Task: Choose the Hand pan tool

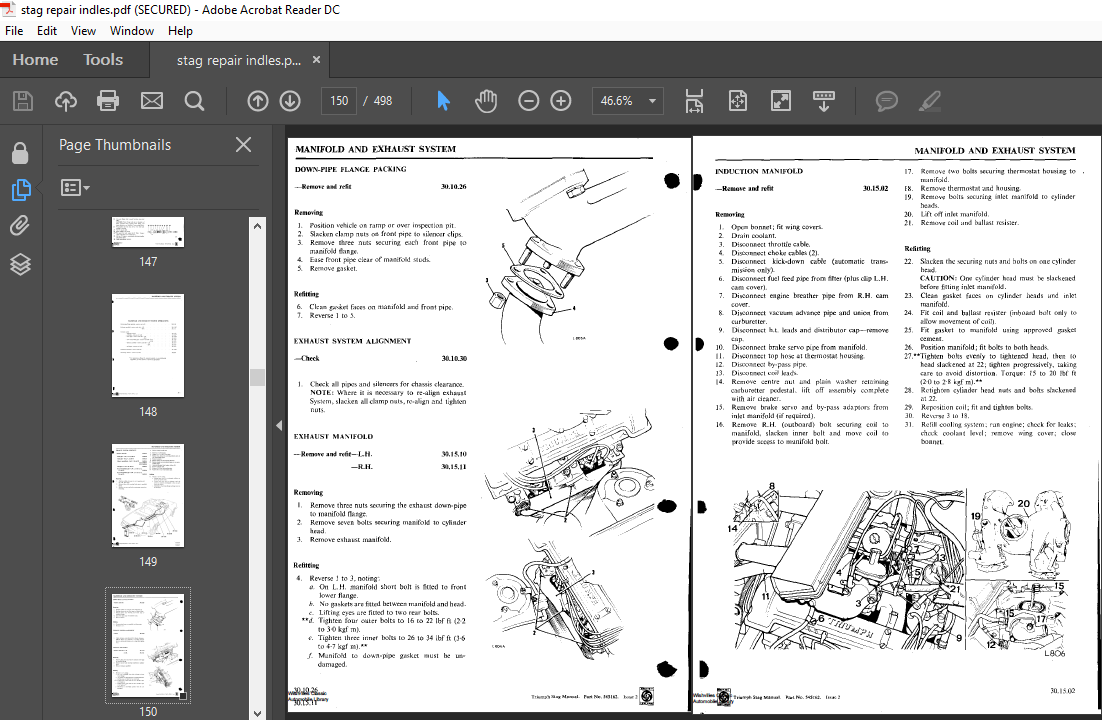Action: click(486, 101)
